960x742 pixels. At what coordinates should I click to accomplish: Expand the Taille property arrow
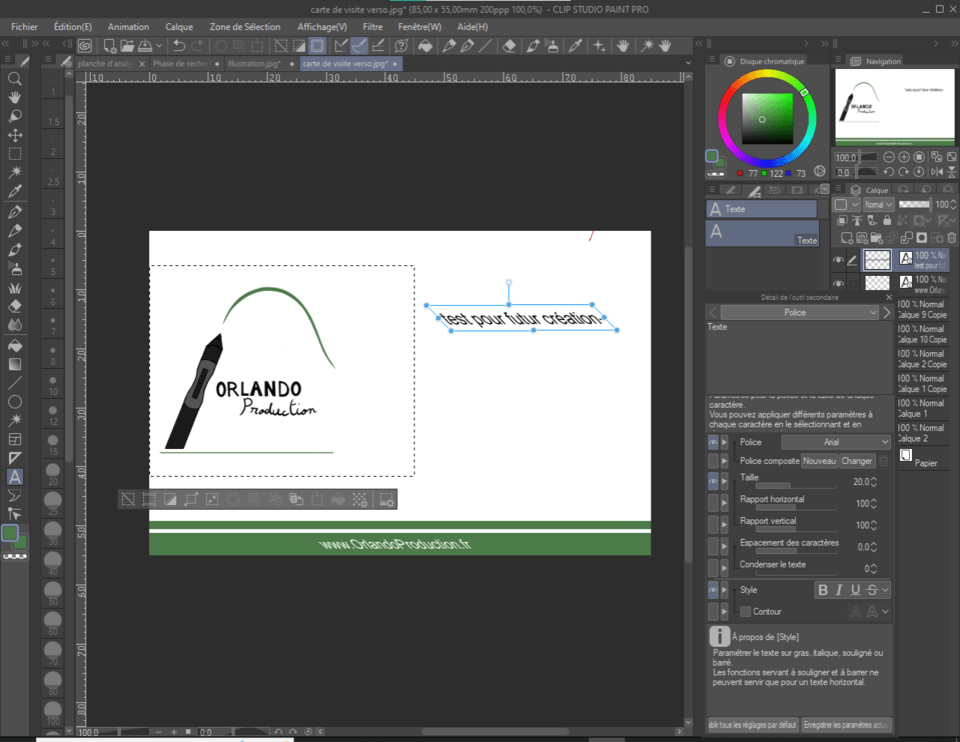click(724, 481)
